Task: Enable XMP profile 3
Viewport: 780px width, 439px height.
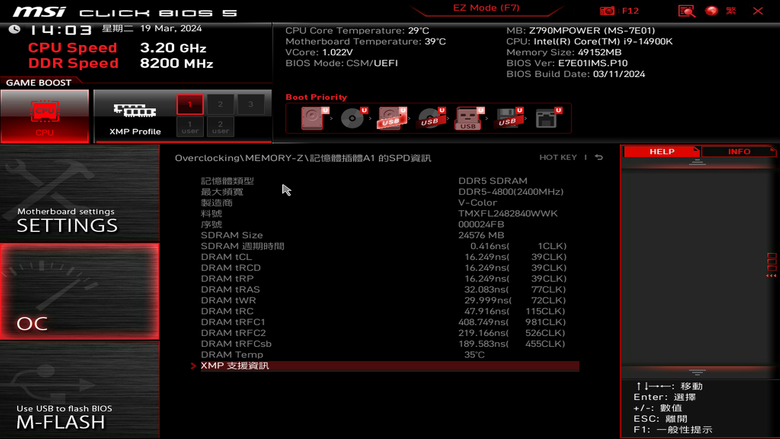Action: point(251,104)
